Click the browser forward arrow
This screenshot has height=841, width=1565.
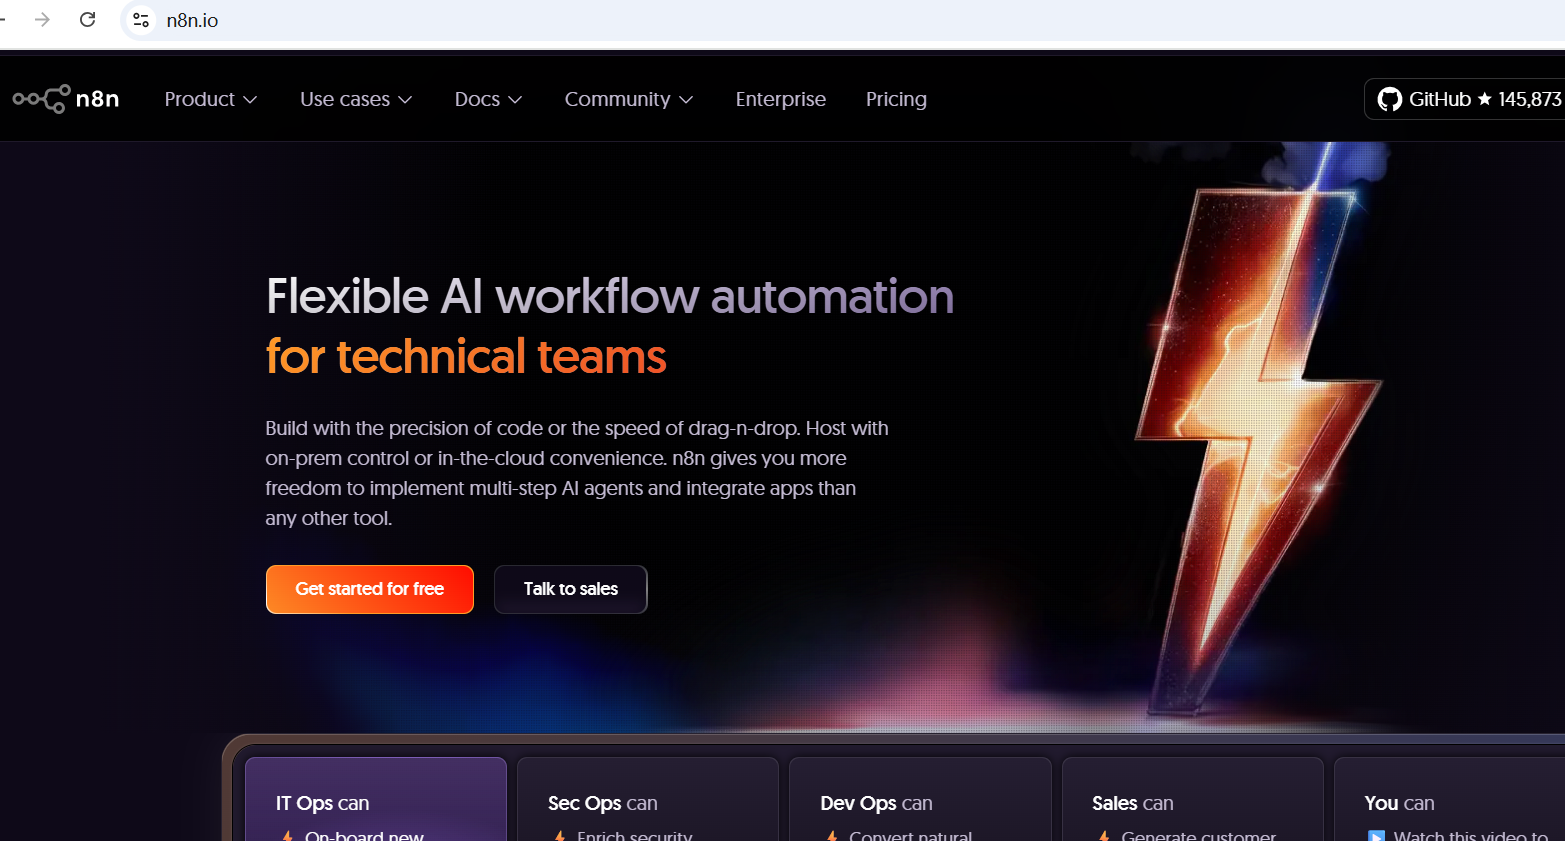click(x=42, y=20)
